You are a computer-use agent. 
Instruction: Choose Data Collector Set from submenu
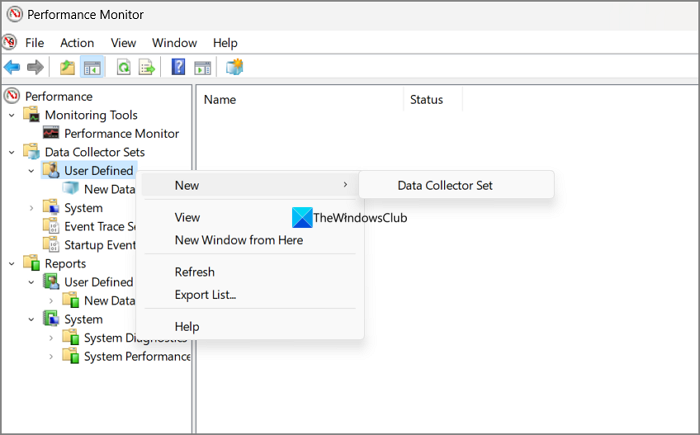point(456,185)
